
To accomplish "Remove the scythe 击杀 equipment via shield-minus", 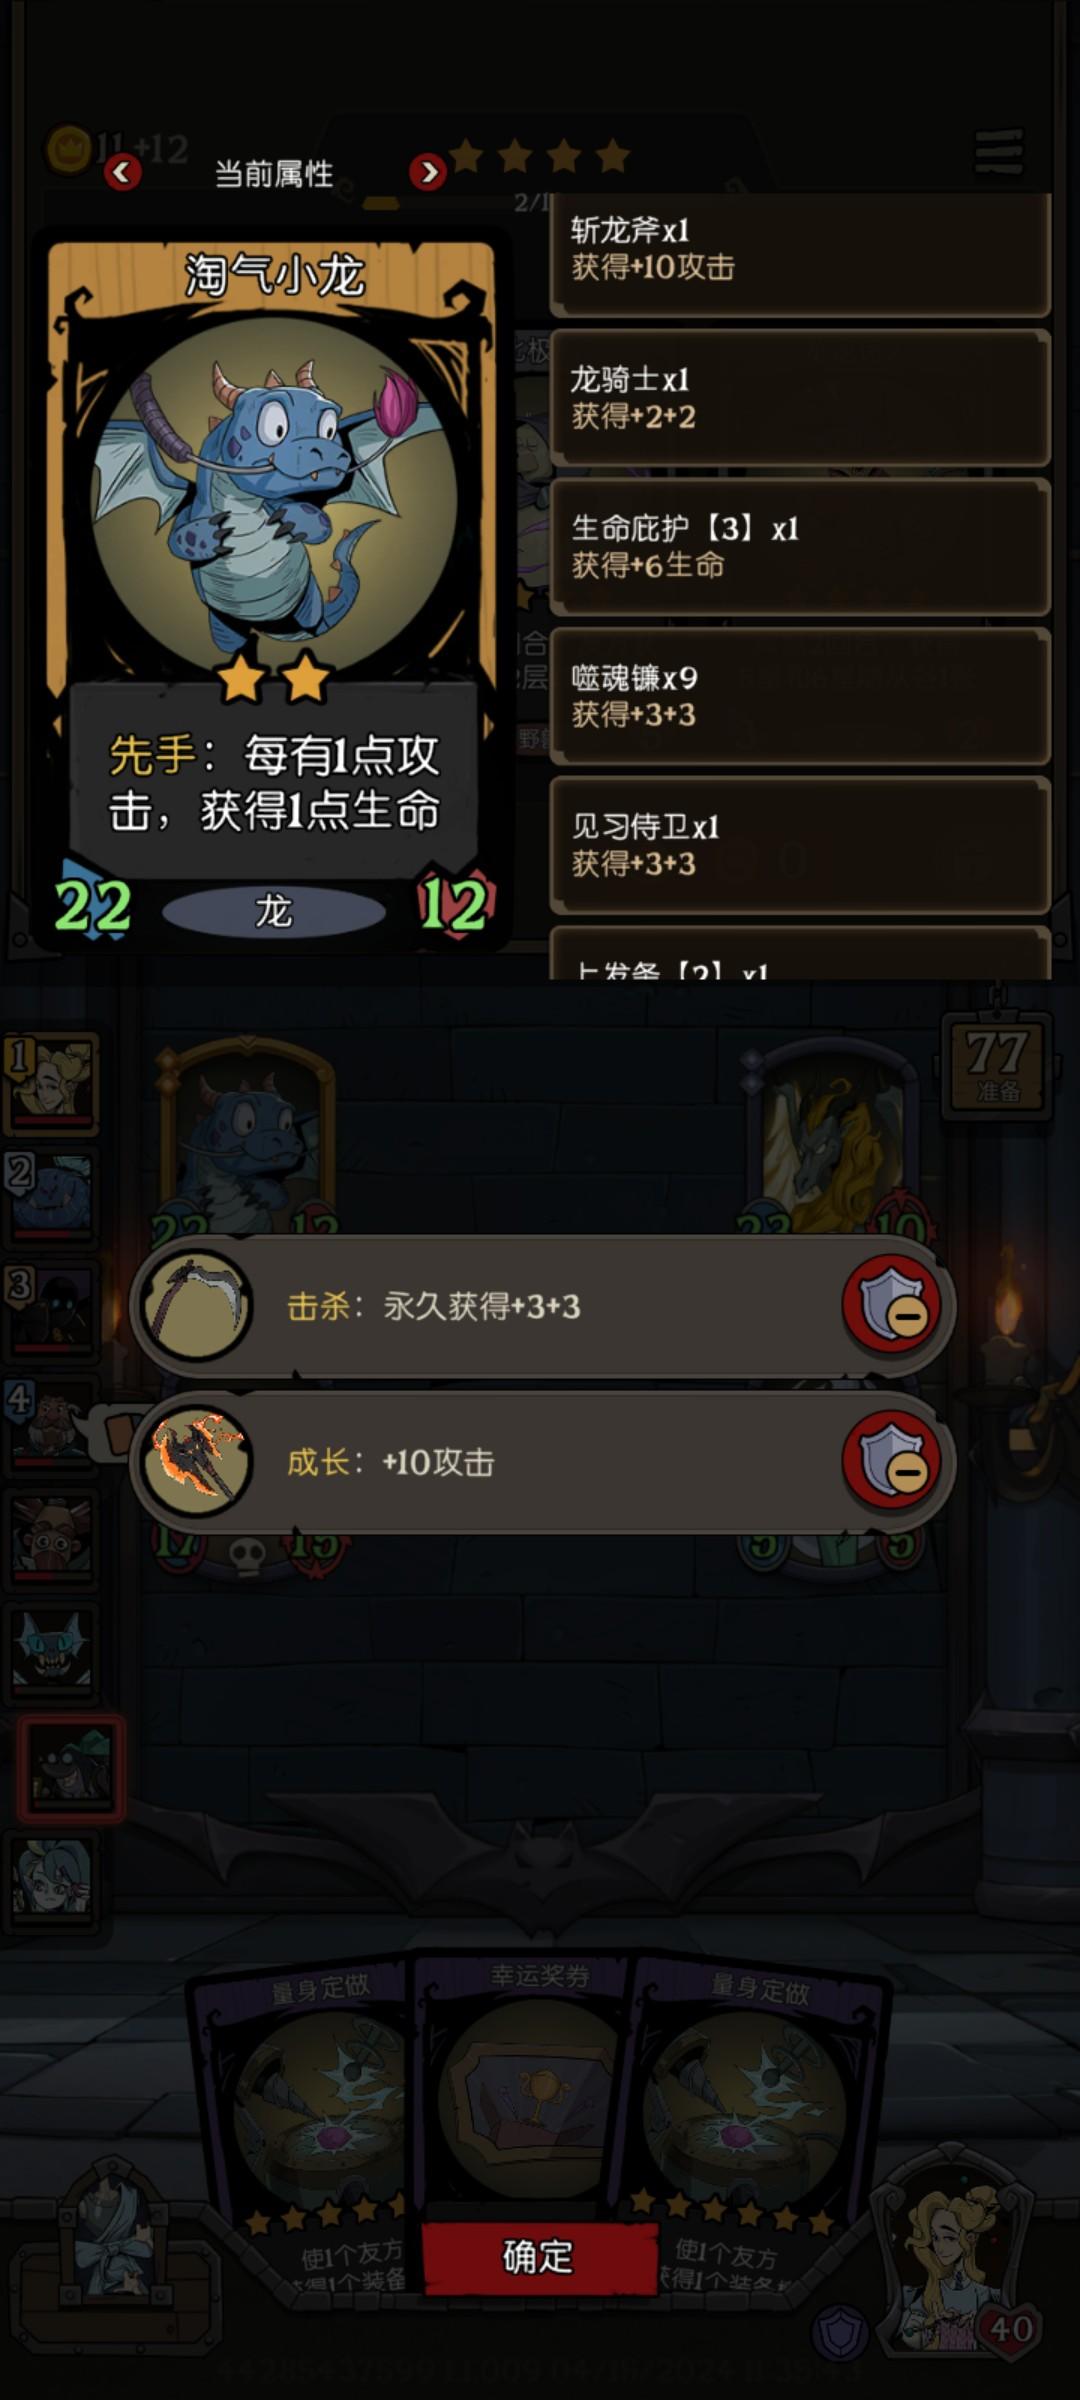I will pos(892,1304).
